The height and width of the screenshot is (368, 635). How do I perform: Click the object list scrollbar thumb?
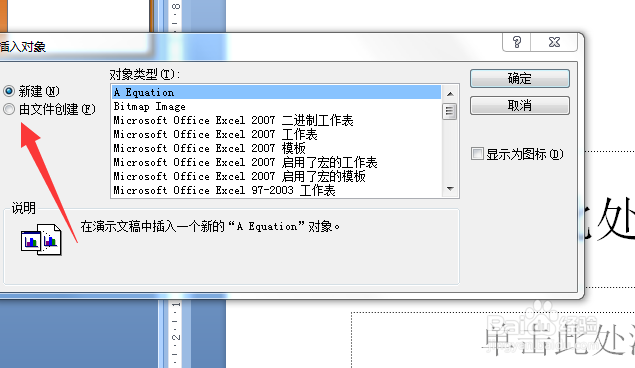click(450, 111)
